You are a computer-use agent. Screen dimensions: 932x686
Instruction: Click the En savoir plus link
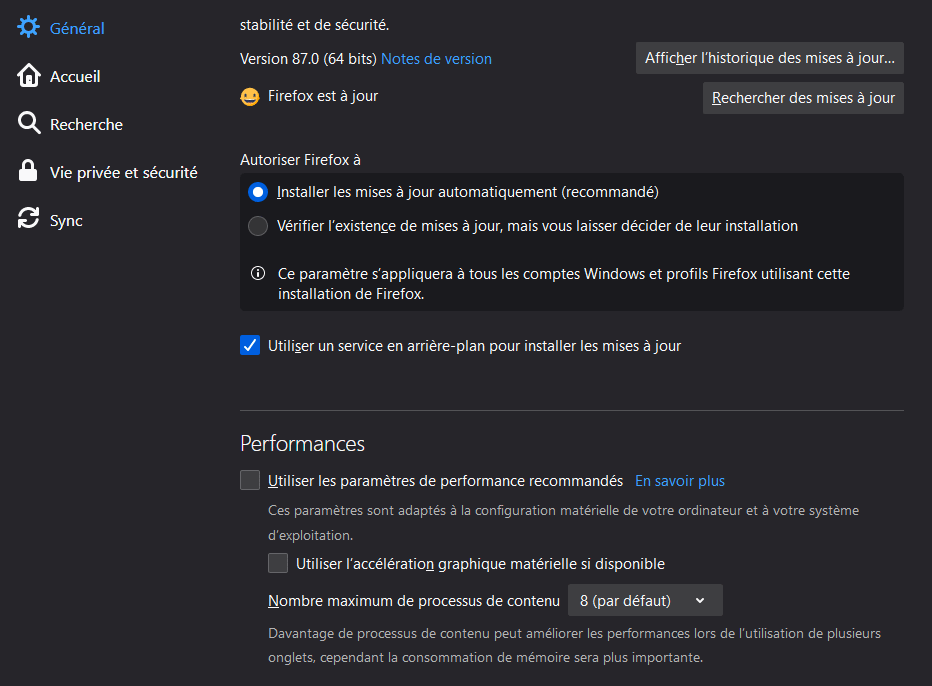point(680,481)
